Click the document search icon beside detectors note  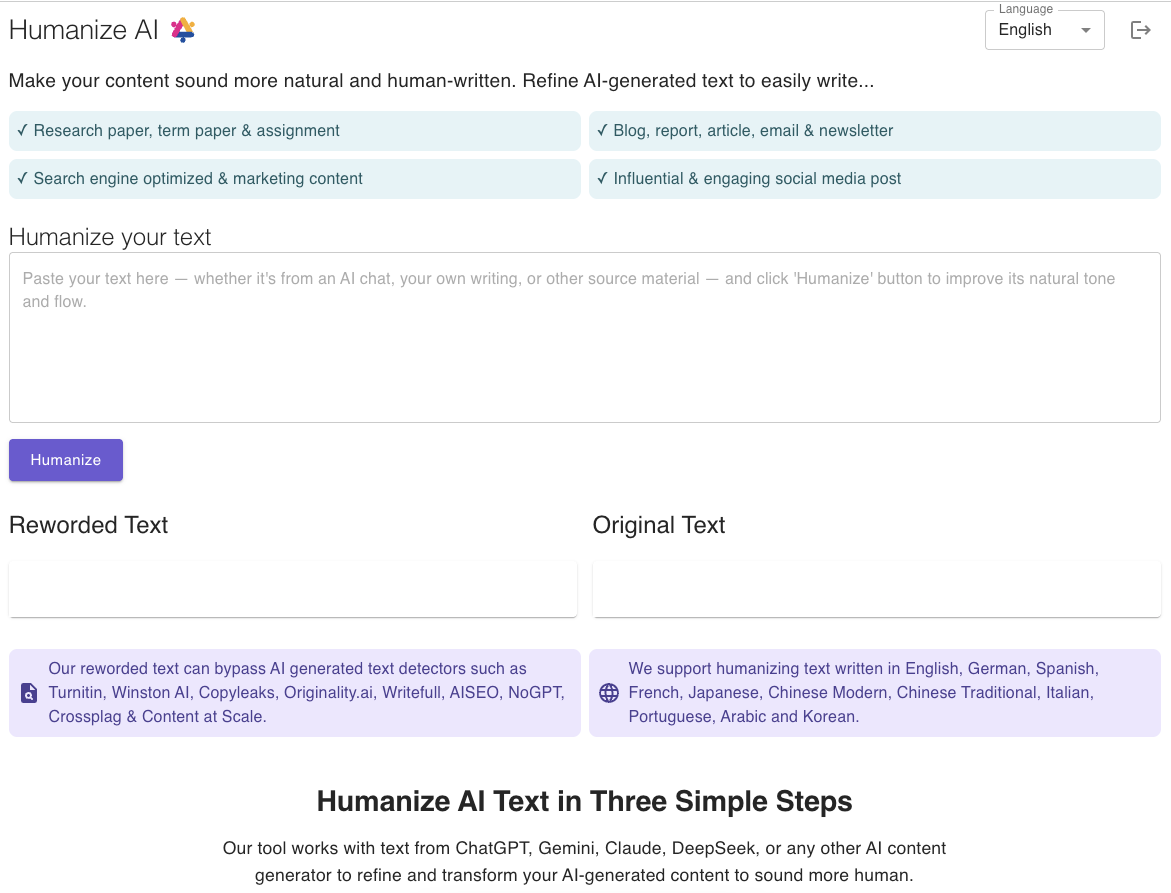[x=29, y=693]
